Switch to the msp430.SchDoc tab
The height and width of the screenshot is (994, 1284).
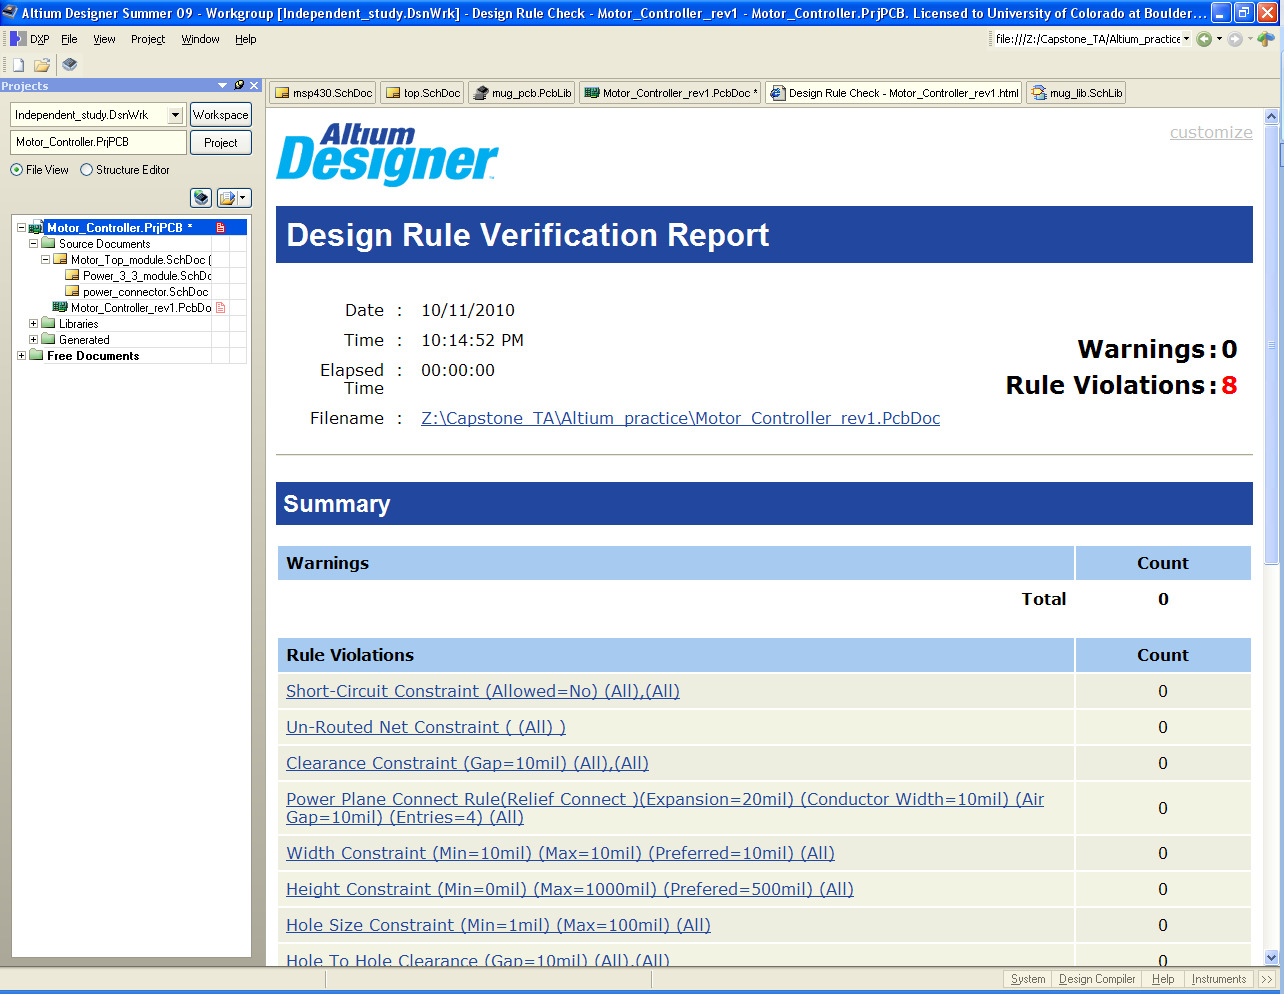[x=322, y=93]
